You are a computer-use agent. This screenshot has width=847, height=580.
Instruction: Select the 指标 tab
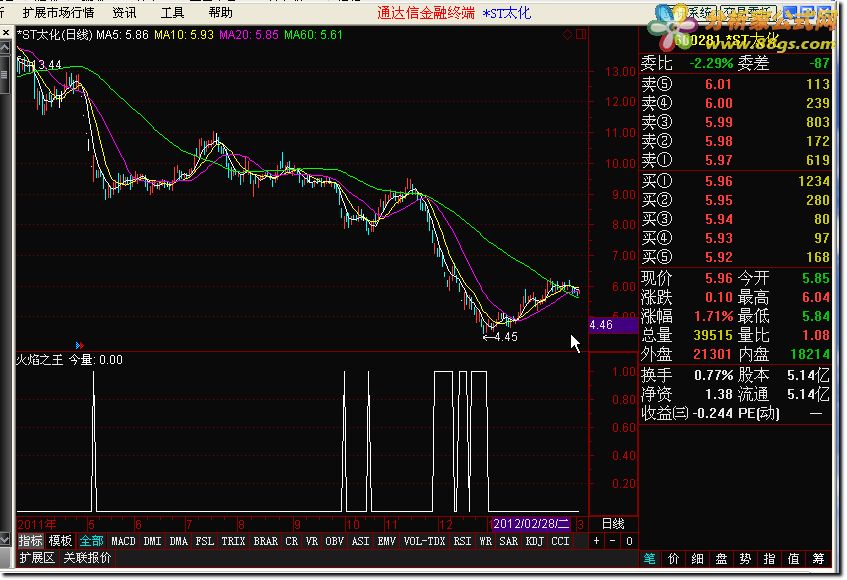(x=30, y=541)
